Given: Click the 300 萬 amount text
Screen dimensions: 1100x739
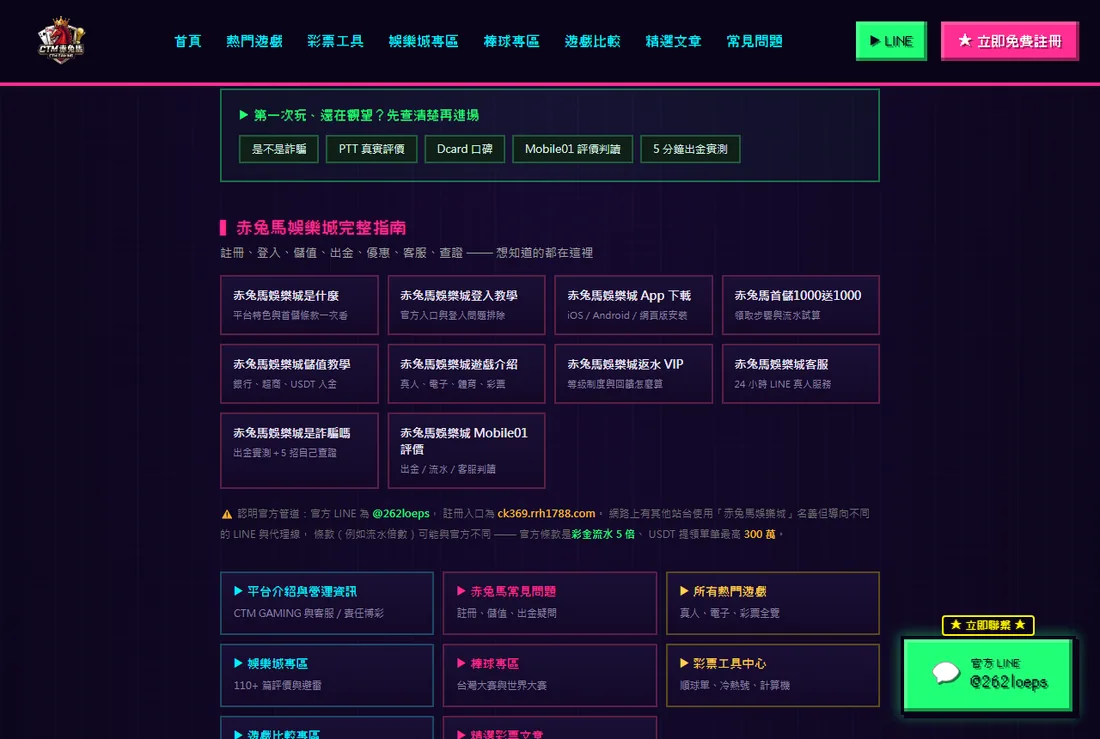Looking at the screenshot, I should pos(760,534).
